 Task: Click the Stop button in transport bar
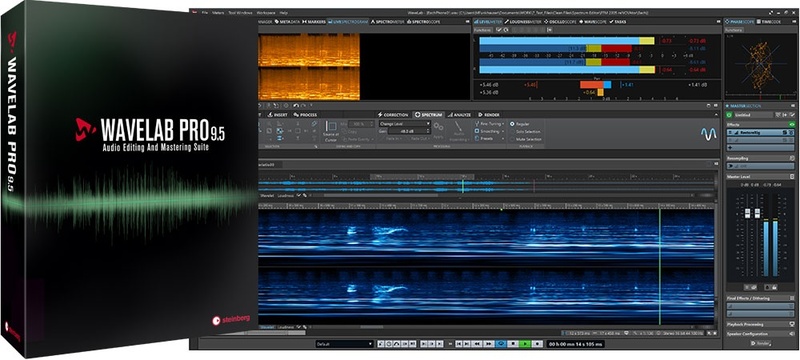513,344
